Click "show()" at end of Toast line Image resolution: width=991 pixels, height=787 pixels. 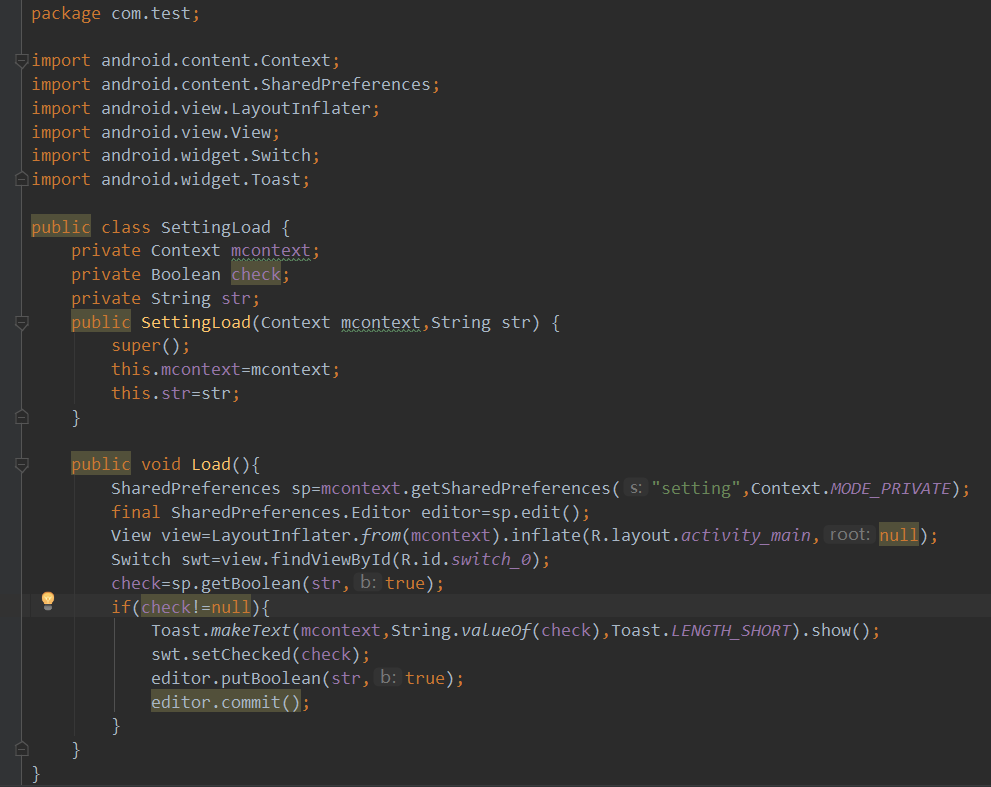pos(841,630)
